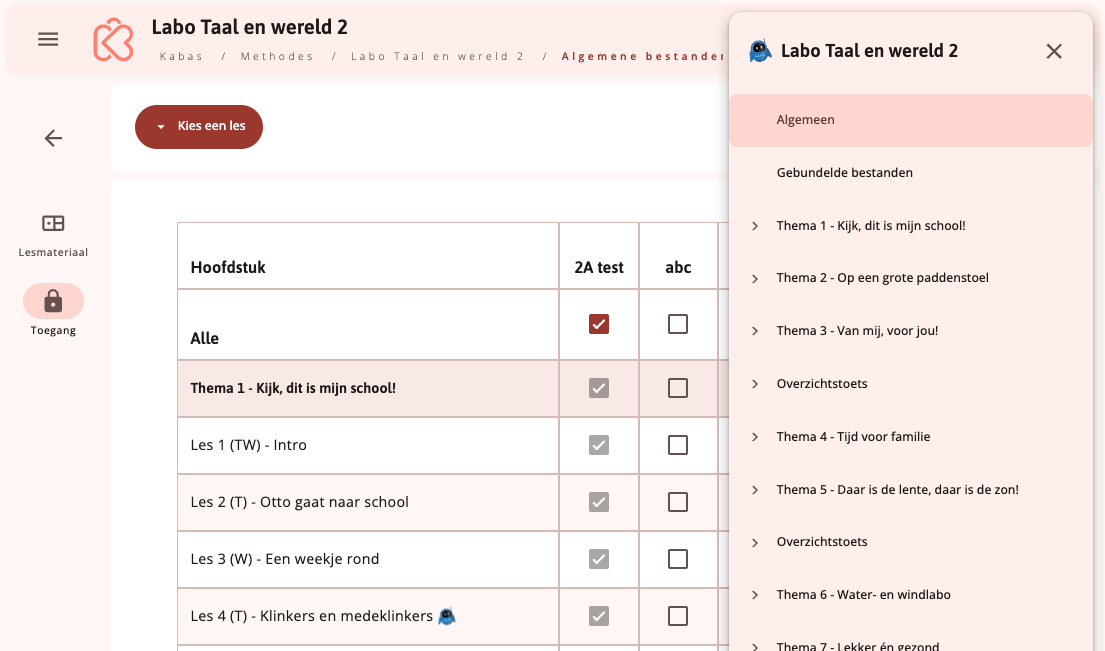Go to Methodes breadcrumb link

pos(277,56)
